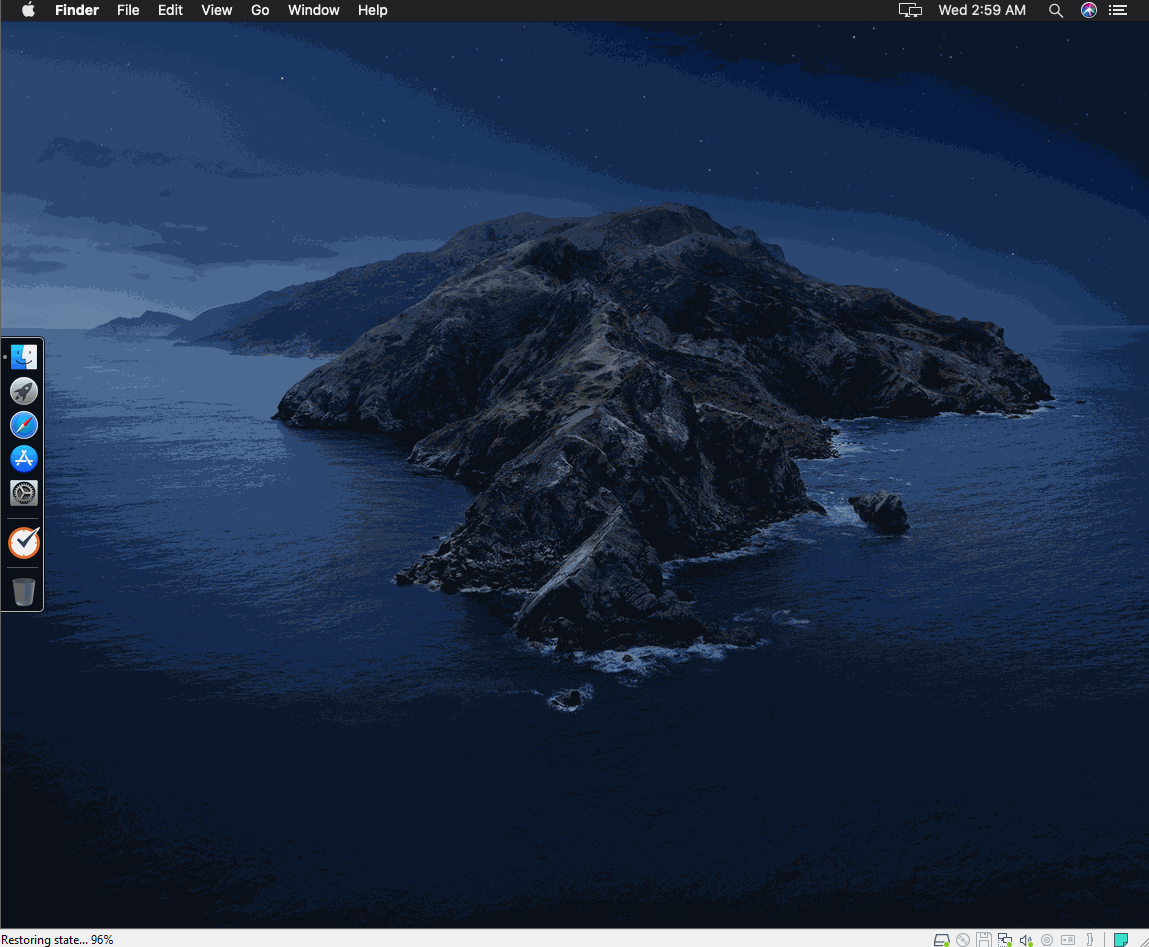Image resolution: width=1149 pixels, height=947 pixels.
Task: Open the Apple menu
Action: 27,10
